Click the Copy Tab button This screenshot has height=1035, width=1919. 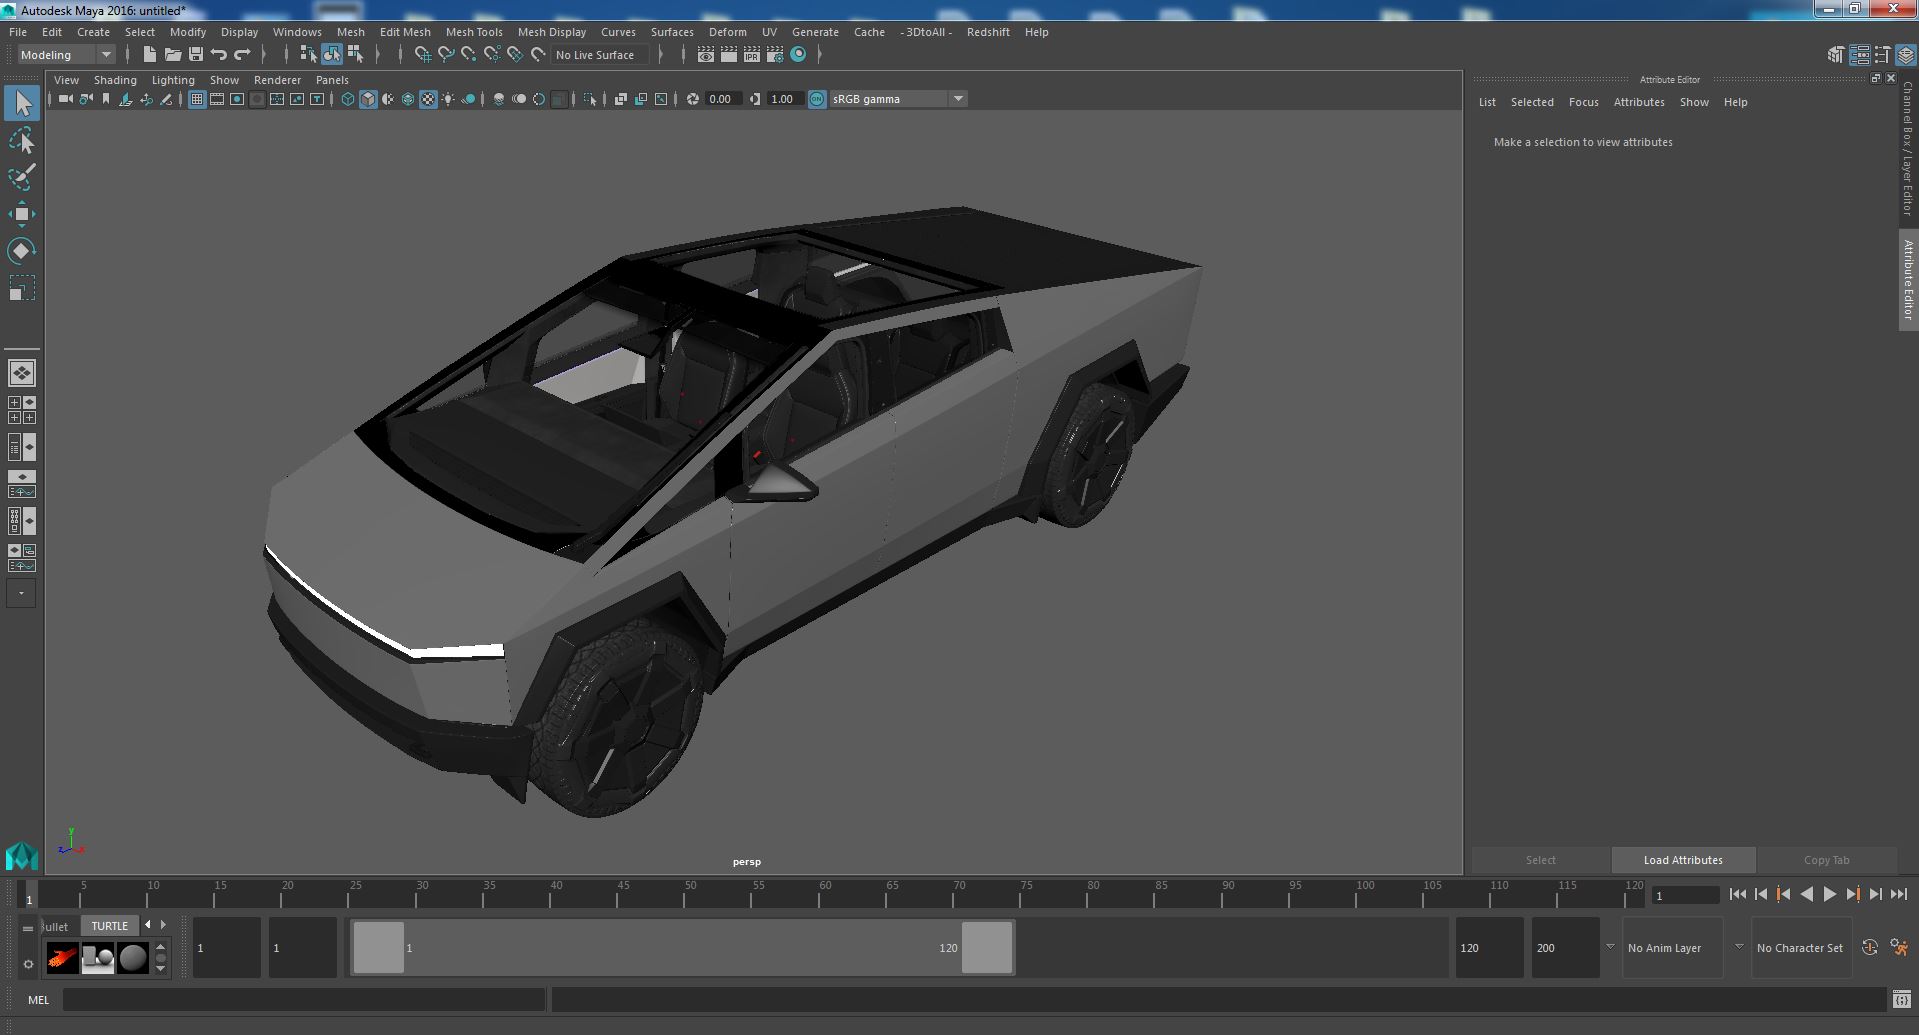[1826, 860]
